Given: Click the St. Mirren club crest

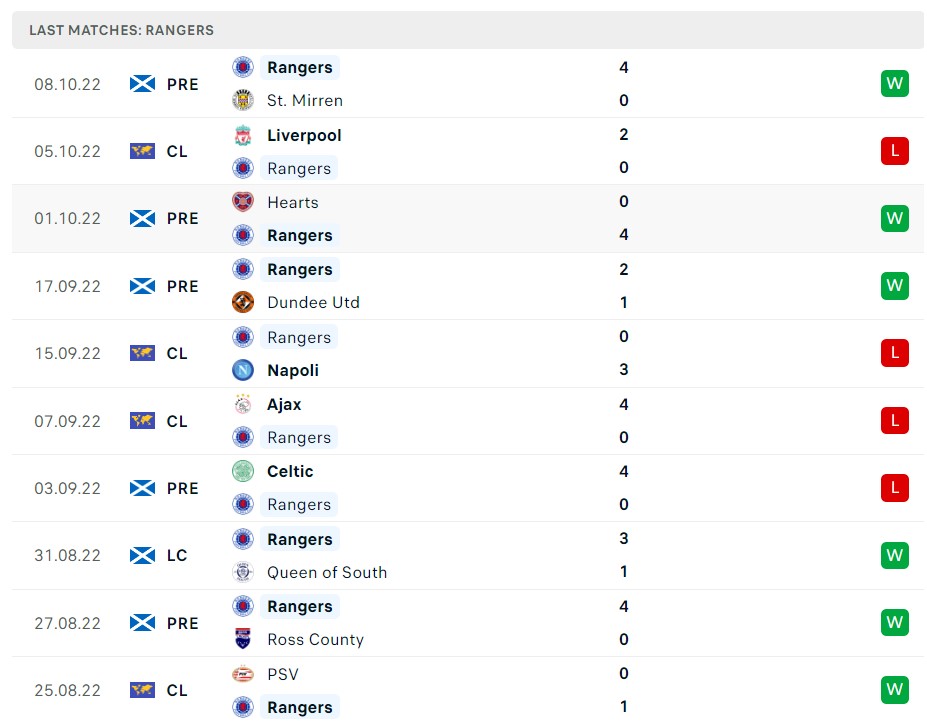Looking at the screenshot, I should [243, 100].
